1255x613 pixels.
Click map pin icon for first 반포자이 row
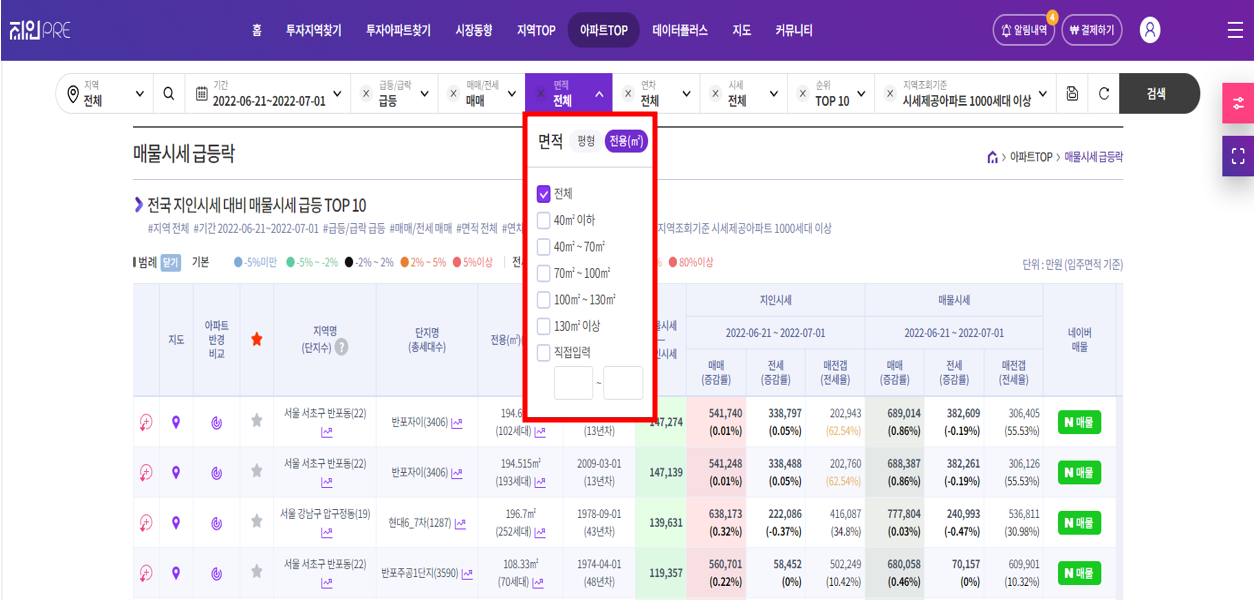pos(176,422)
